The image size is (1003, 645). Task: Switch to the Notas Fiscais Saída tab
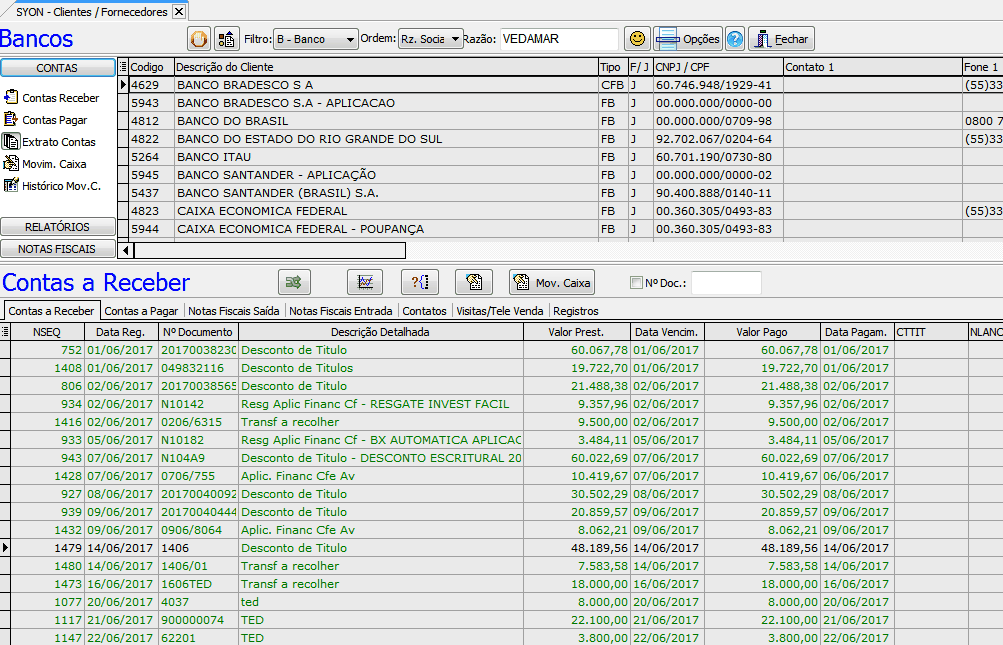click(x=234, y=311)
